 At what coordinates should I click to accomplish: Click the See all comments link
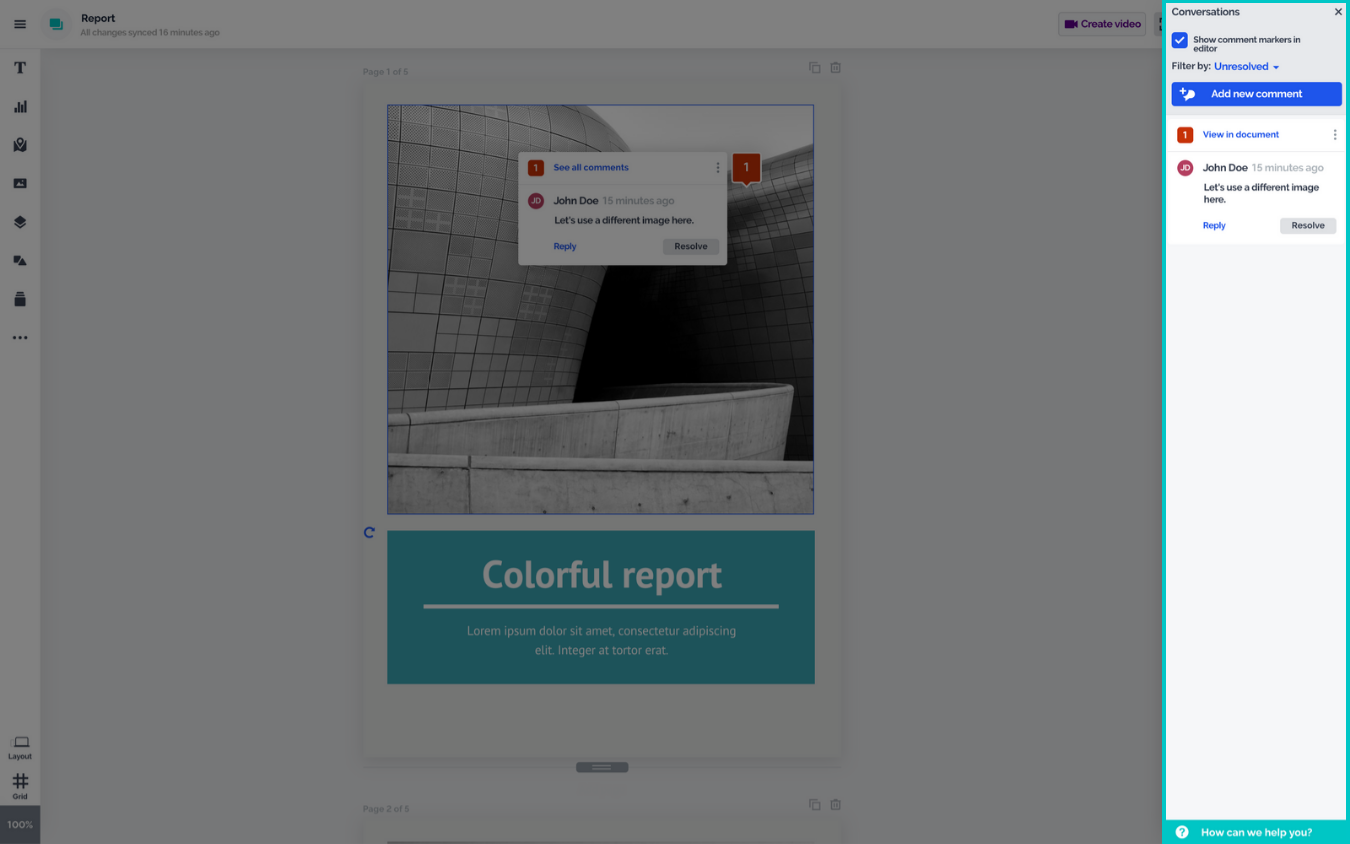pos(591,168)
